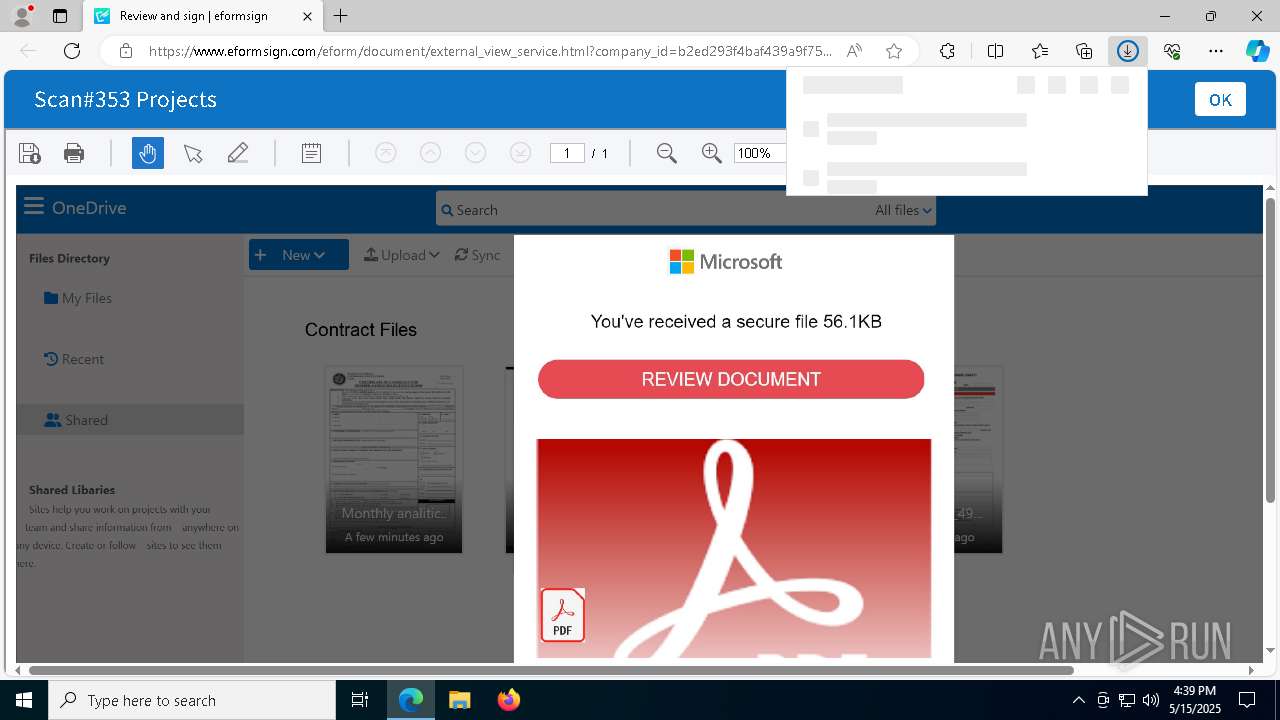
Task: Open the OneDrive hamburger menu
Action: [x=34, y=207]
